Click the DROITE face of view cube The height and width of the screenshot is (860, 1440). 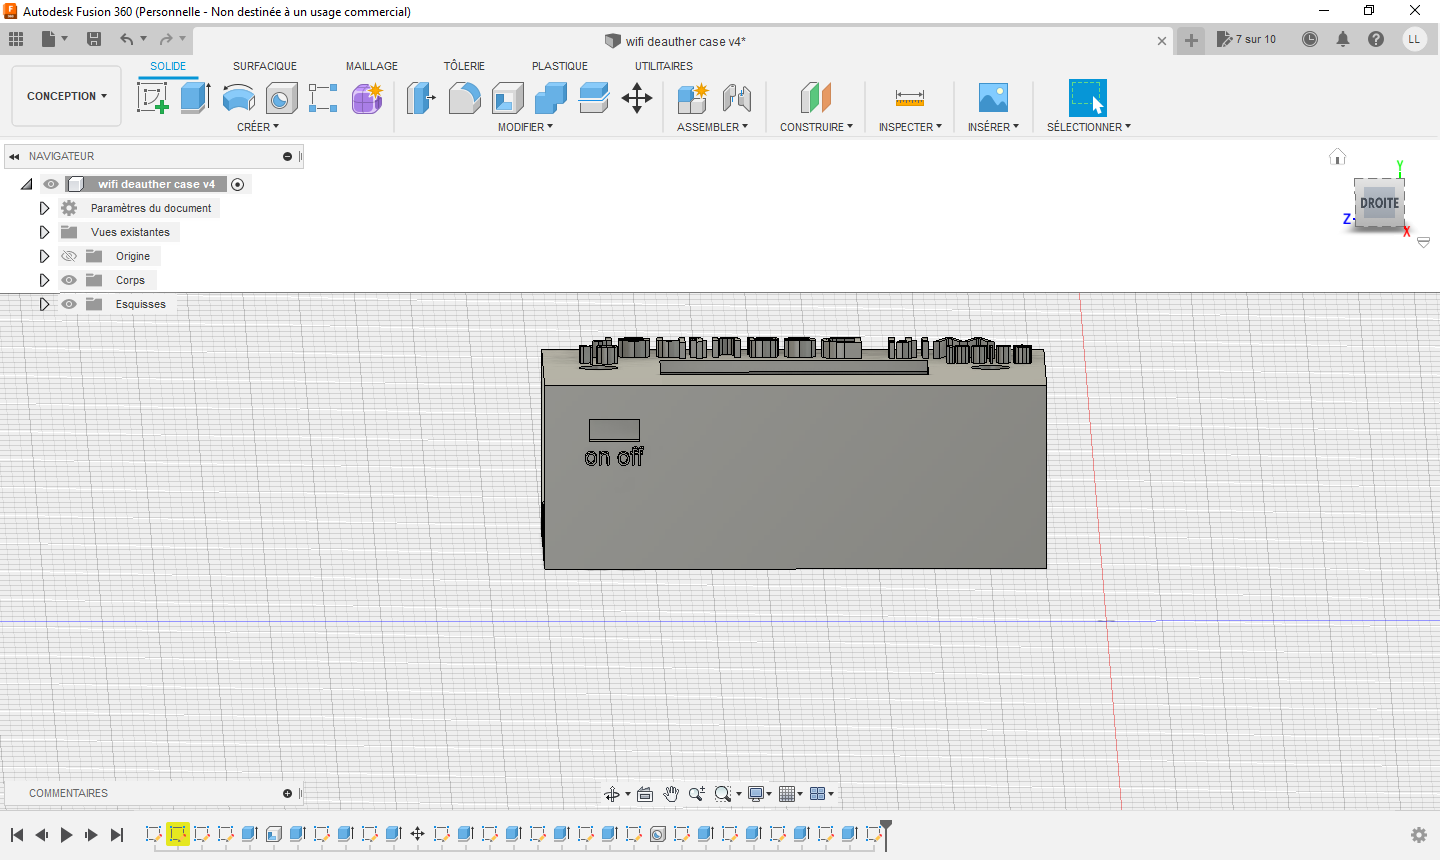pos(1379,203)
